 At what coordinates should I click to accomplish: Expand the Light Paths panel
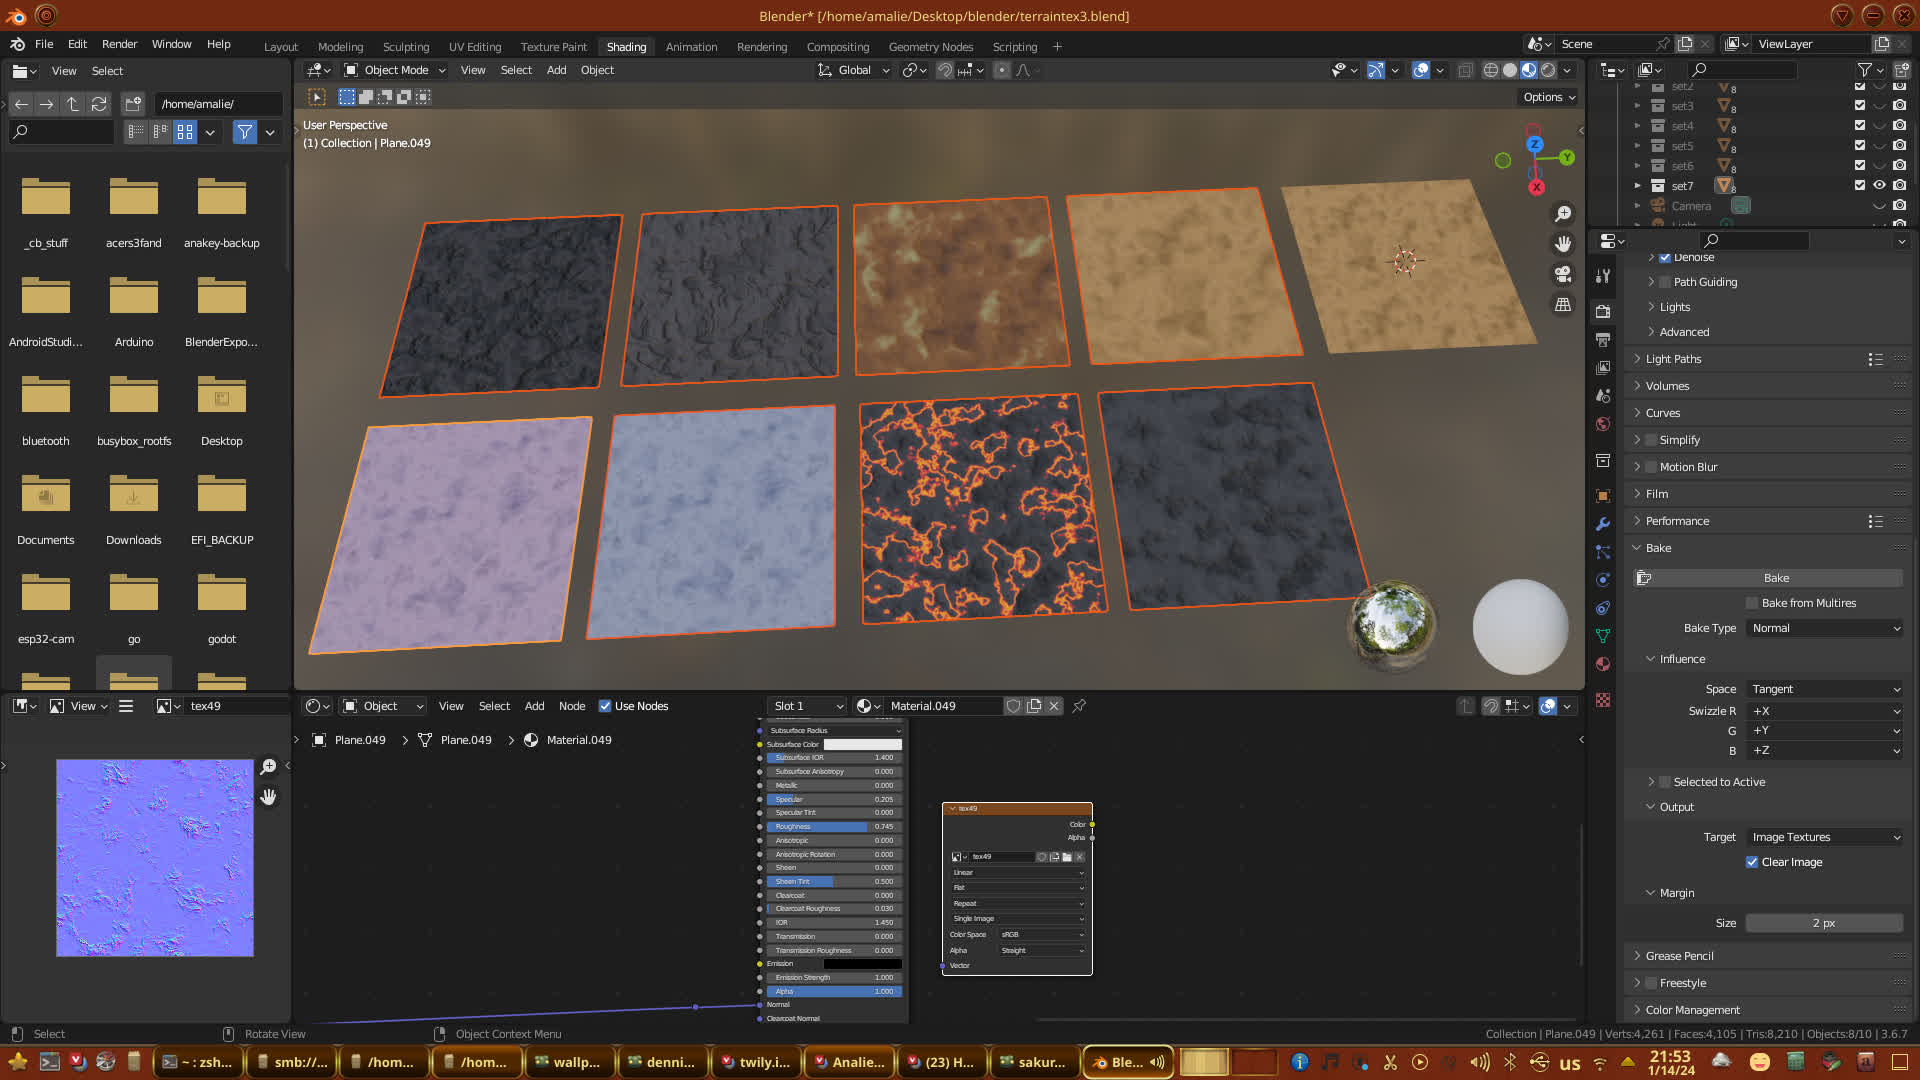[x=1673, y=359]
